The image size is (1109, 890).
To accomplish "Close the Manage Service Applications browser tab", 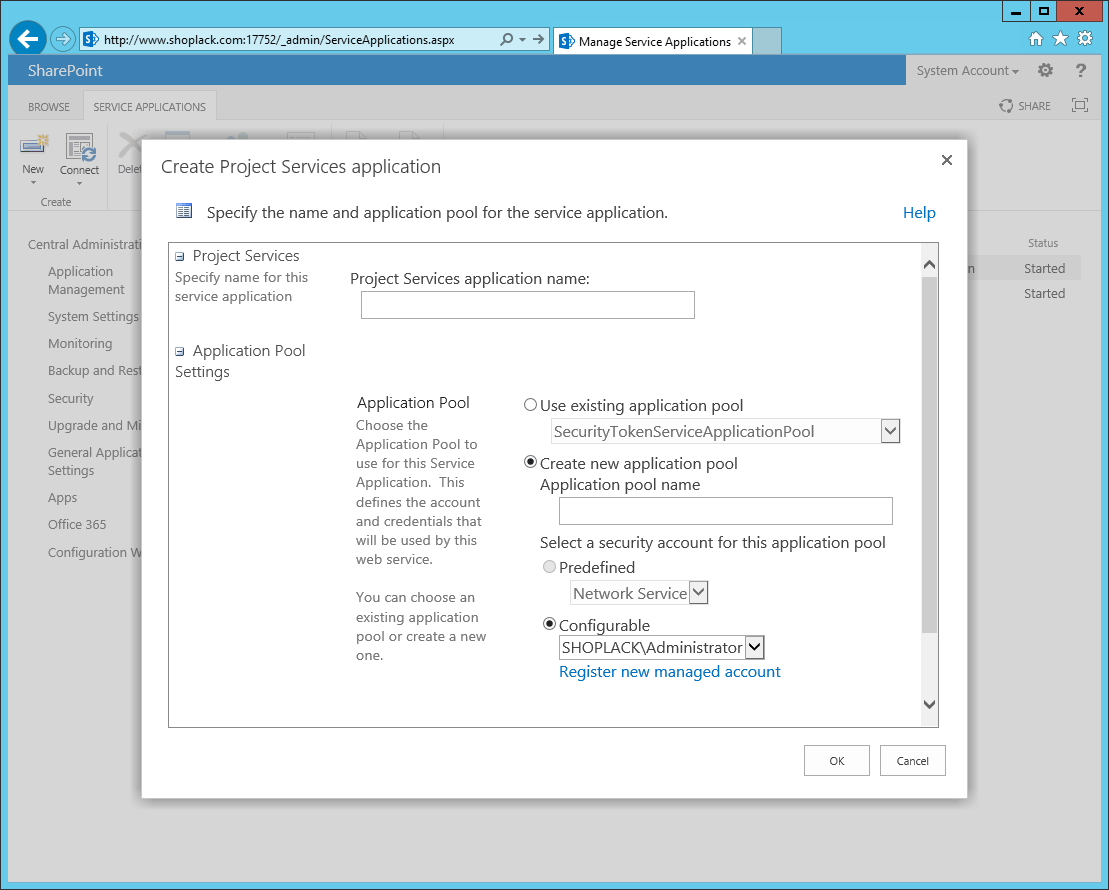I will tap(741, 41).
